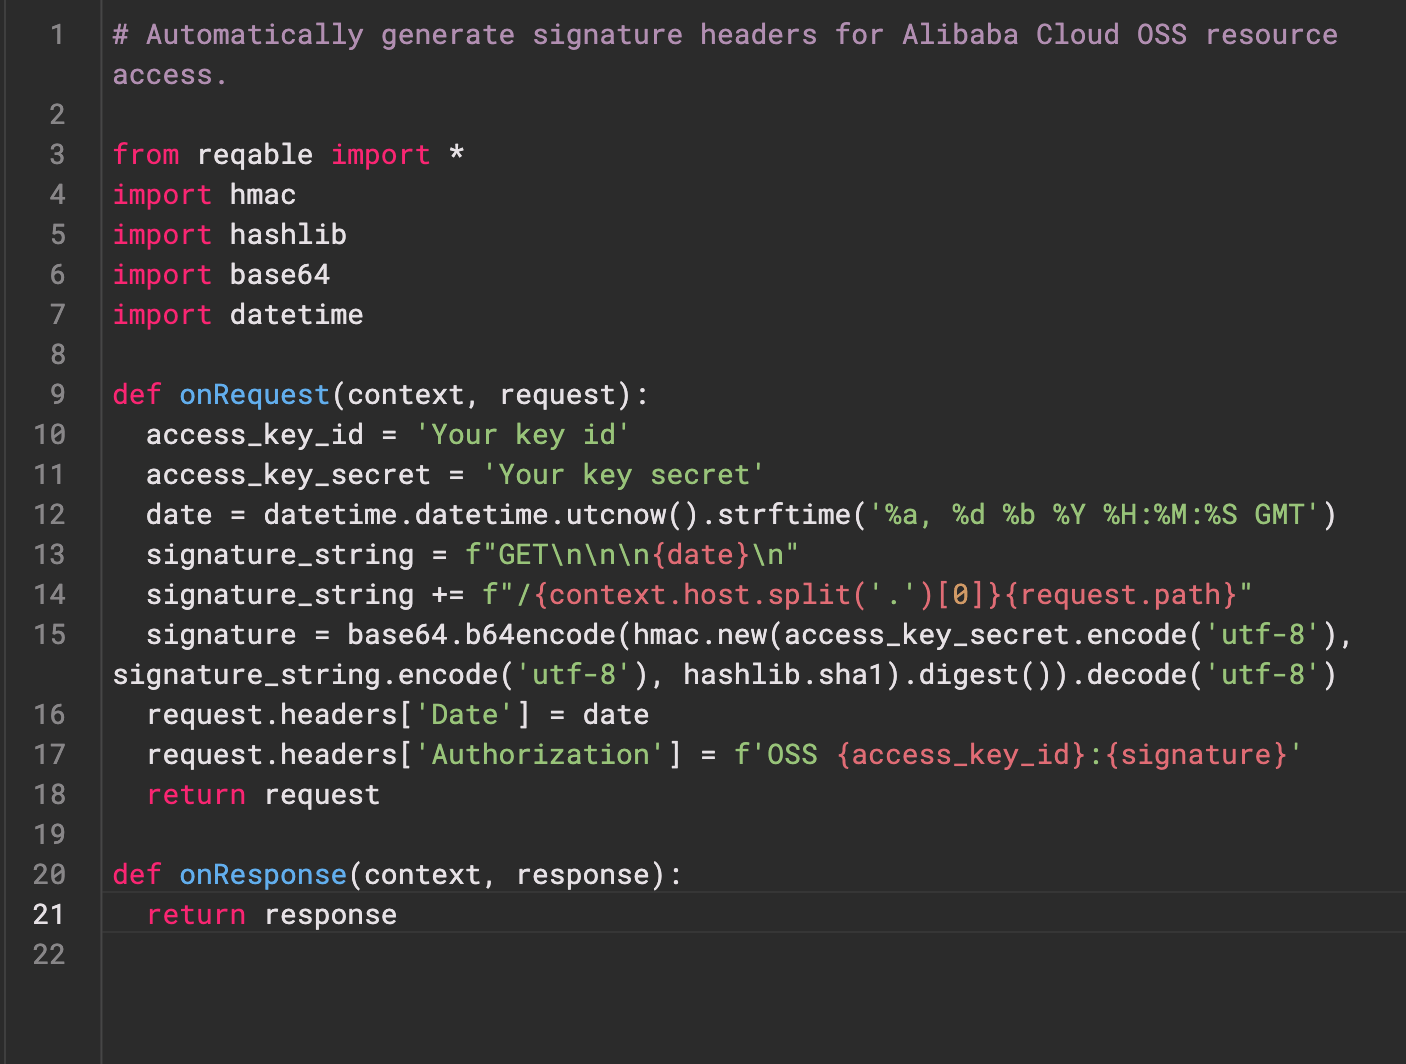This screenshot has width=1406, height=1064.
Task: Click the 'hashlib' import name
Action: [x=288, y=235]
